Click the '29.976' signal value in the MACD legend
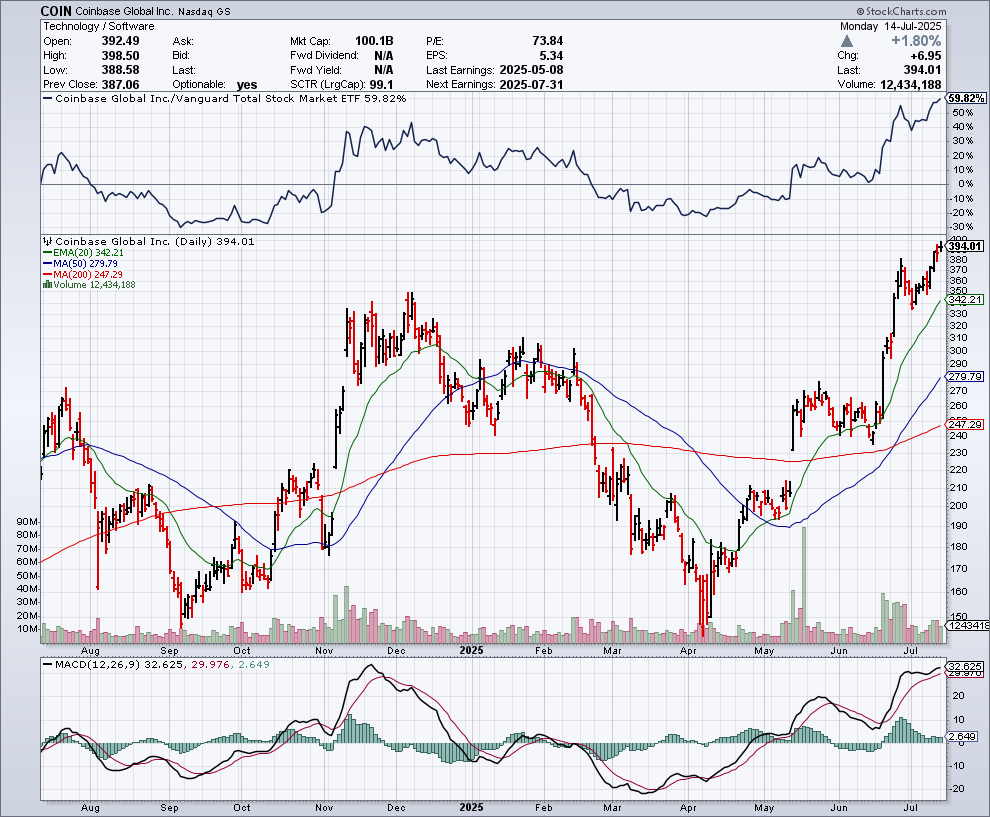Screen dimensions: 990x817 click(x=210, y=664)
